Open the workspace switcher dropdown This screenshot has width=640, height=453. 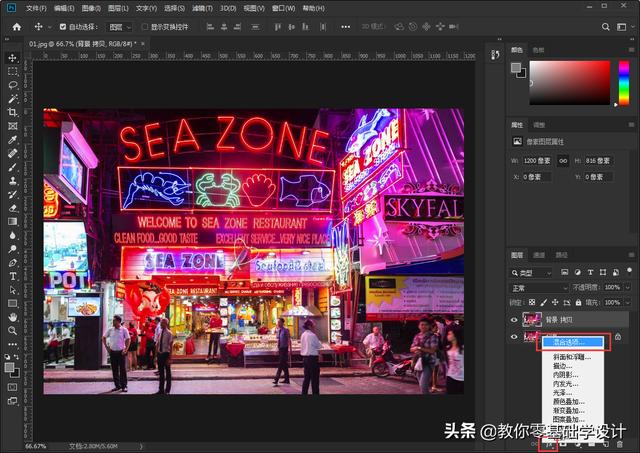tap(623, 27)
